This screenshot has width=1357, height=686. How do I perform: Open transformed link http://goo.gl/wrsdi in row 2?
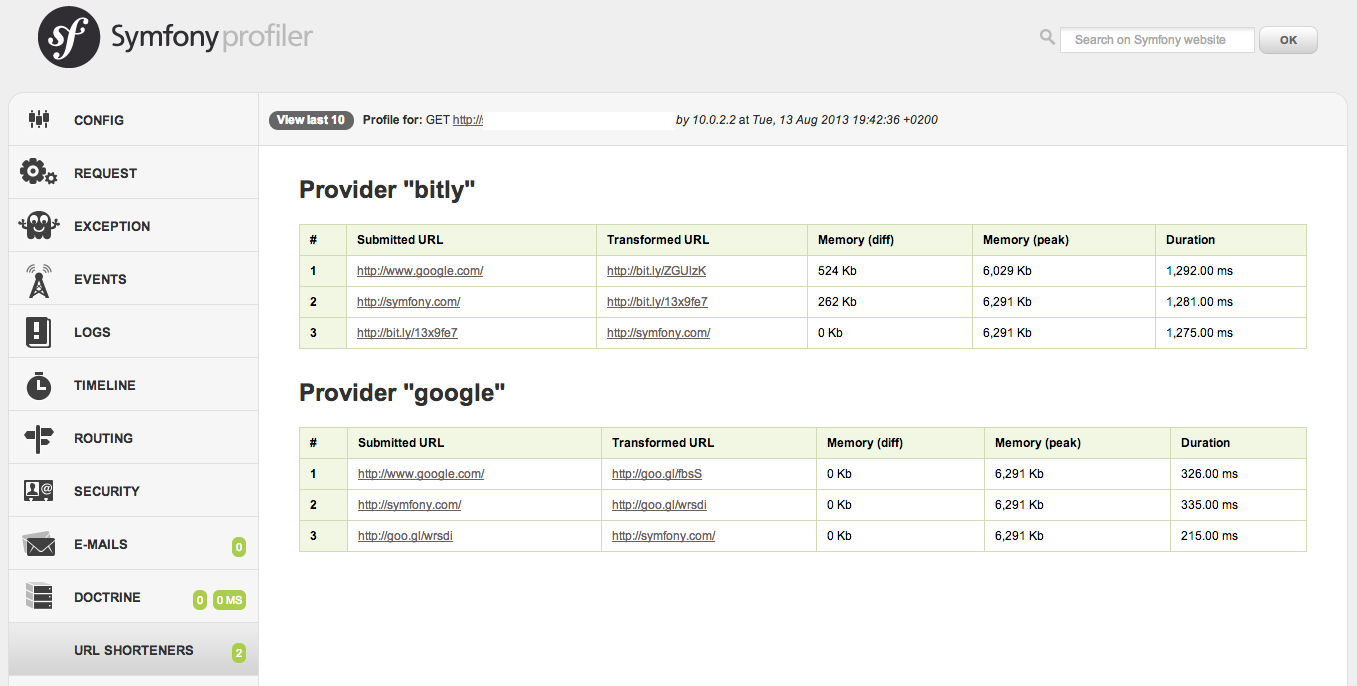point(659,505)
